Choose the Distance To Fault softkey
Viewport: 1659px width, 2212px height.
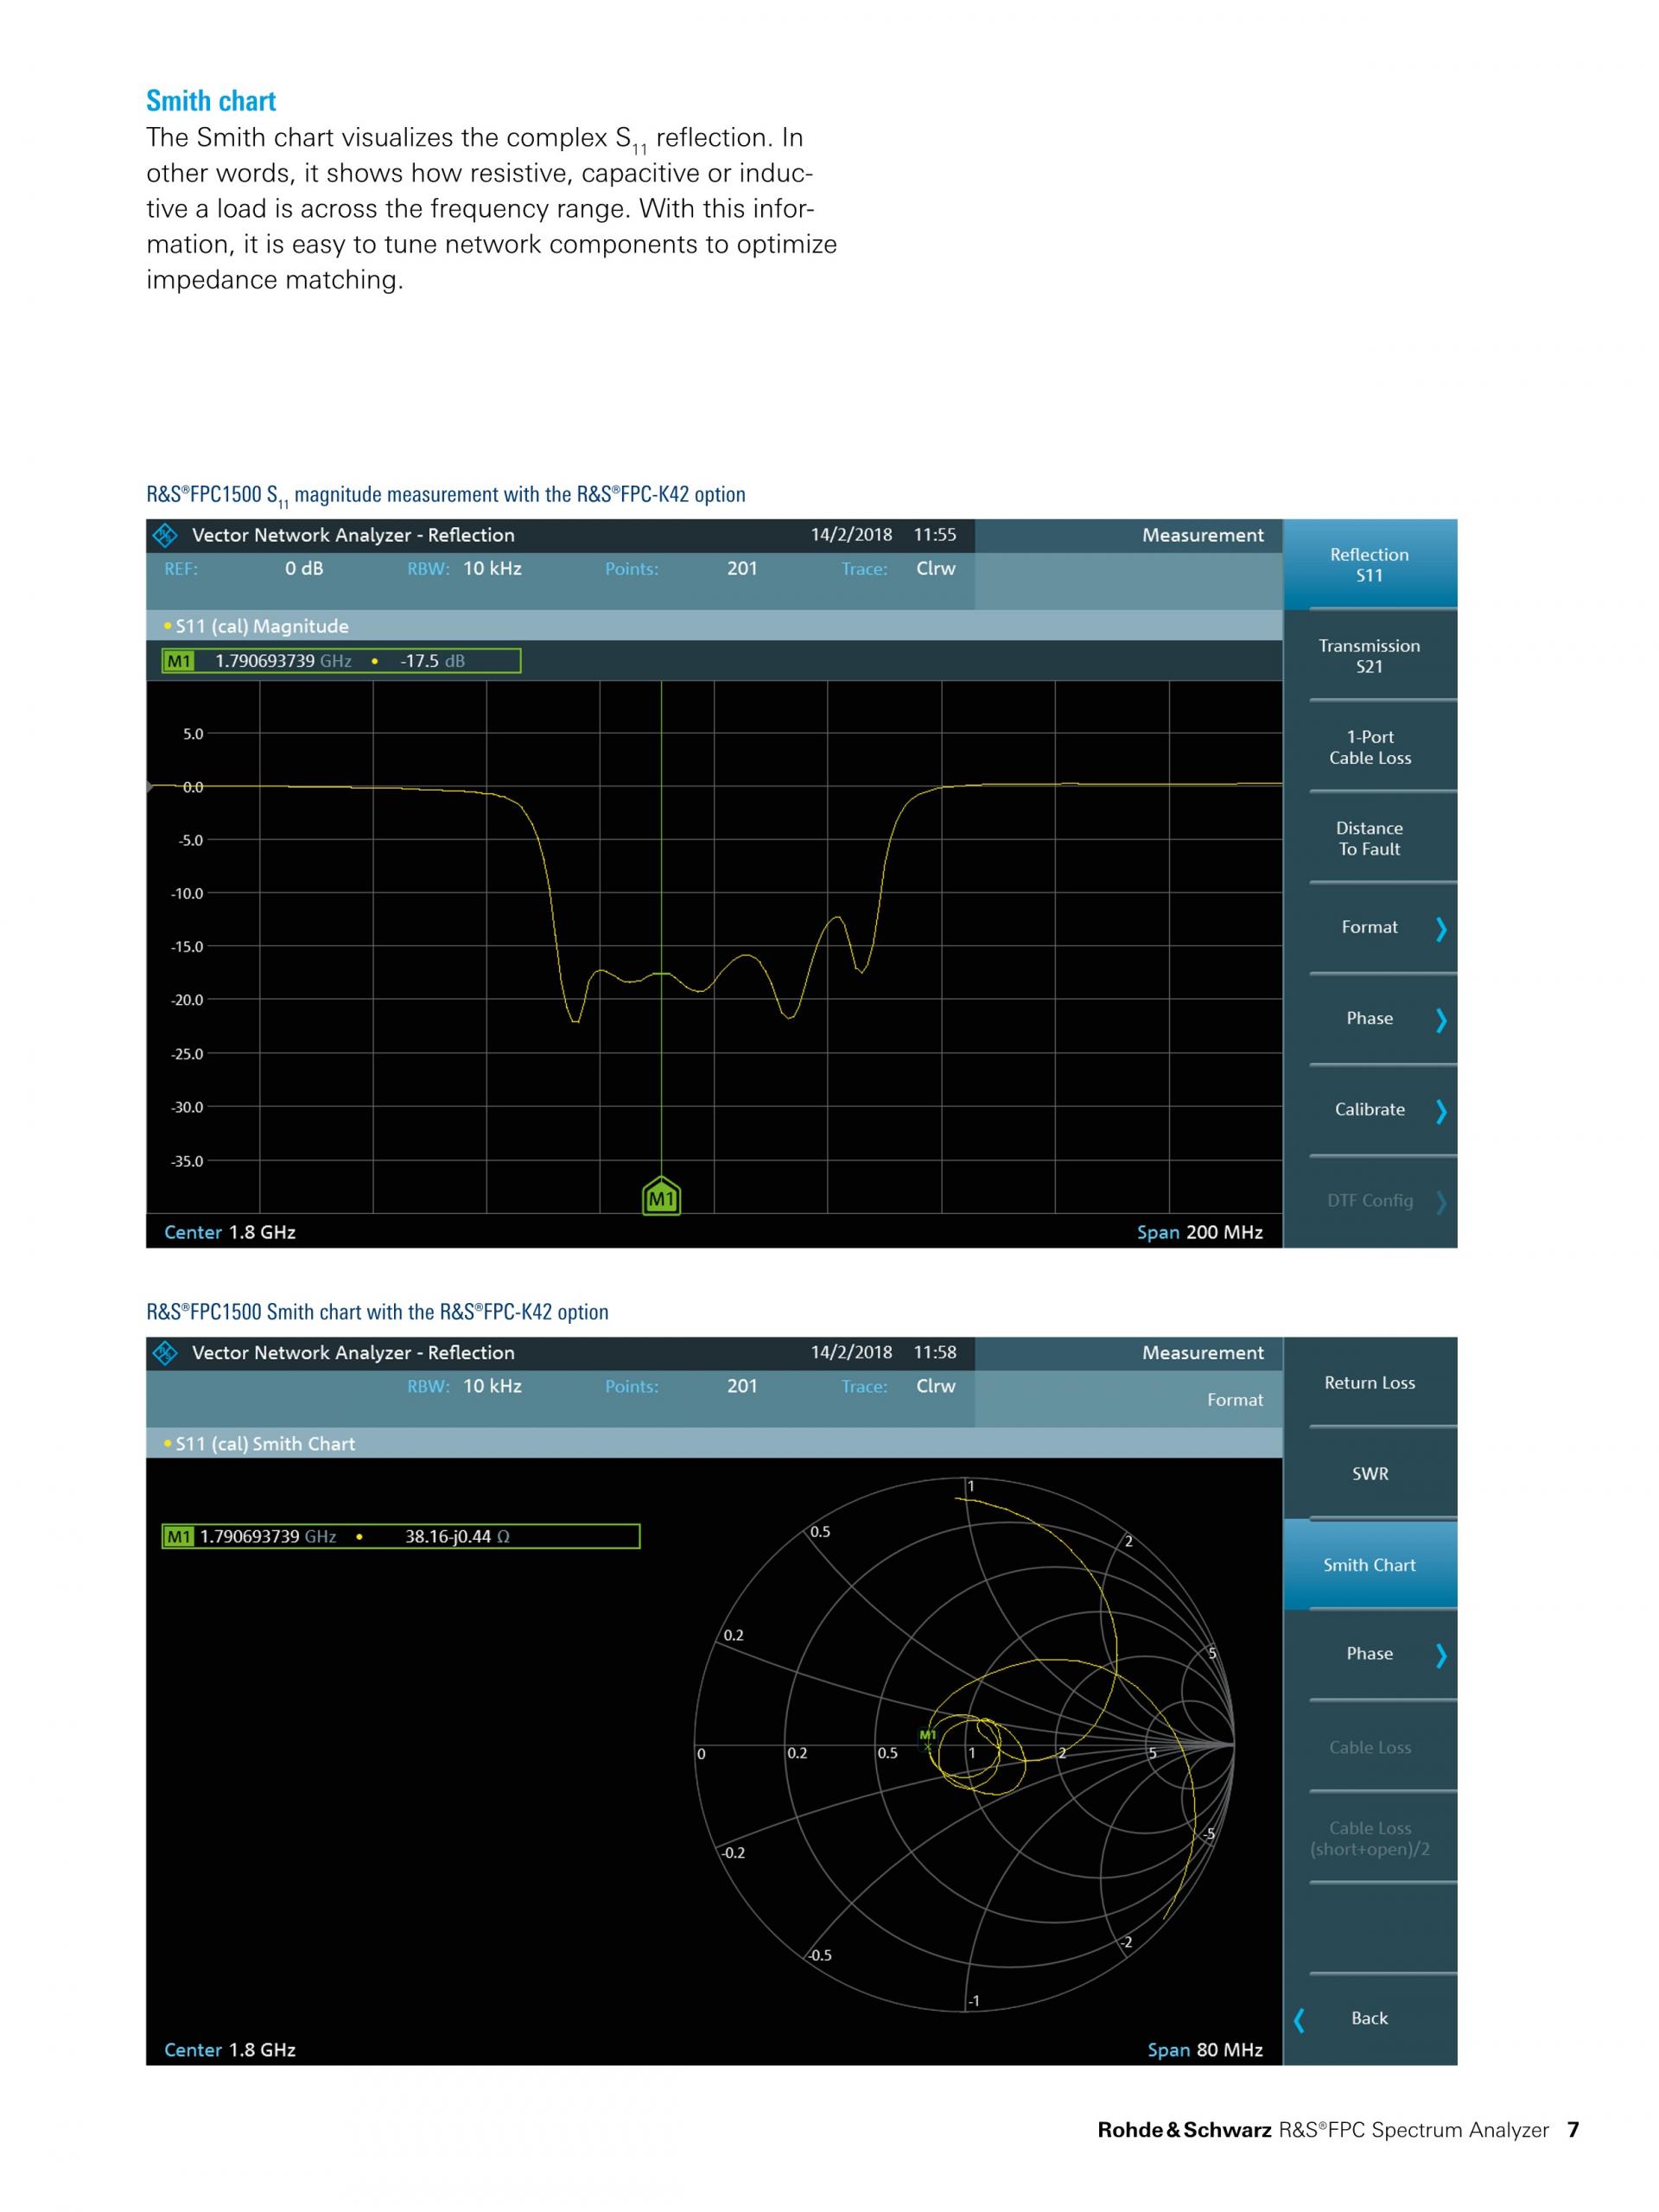click(1369, 838)
